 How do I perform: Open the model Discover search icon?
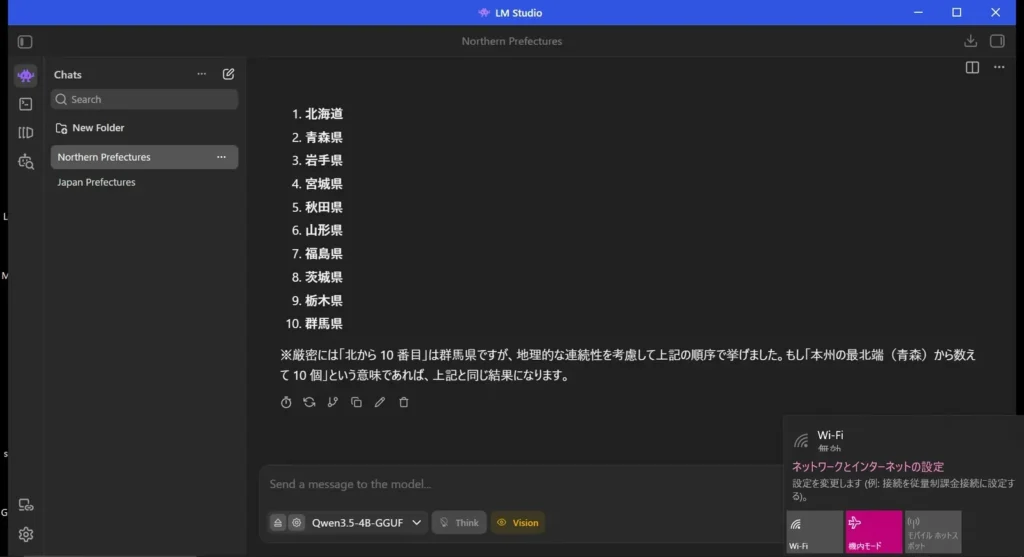(25, 161)
